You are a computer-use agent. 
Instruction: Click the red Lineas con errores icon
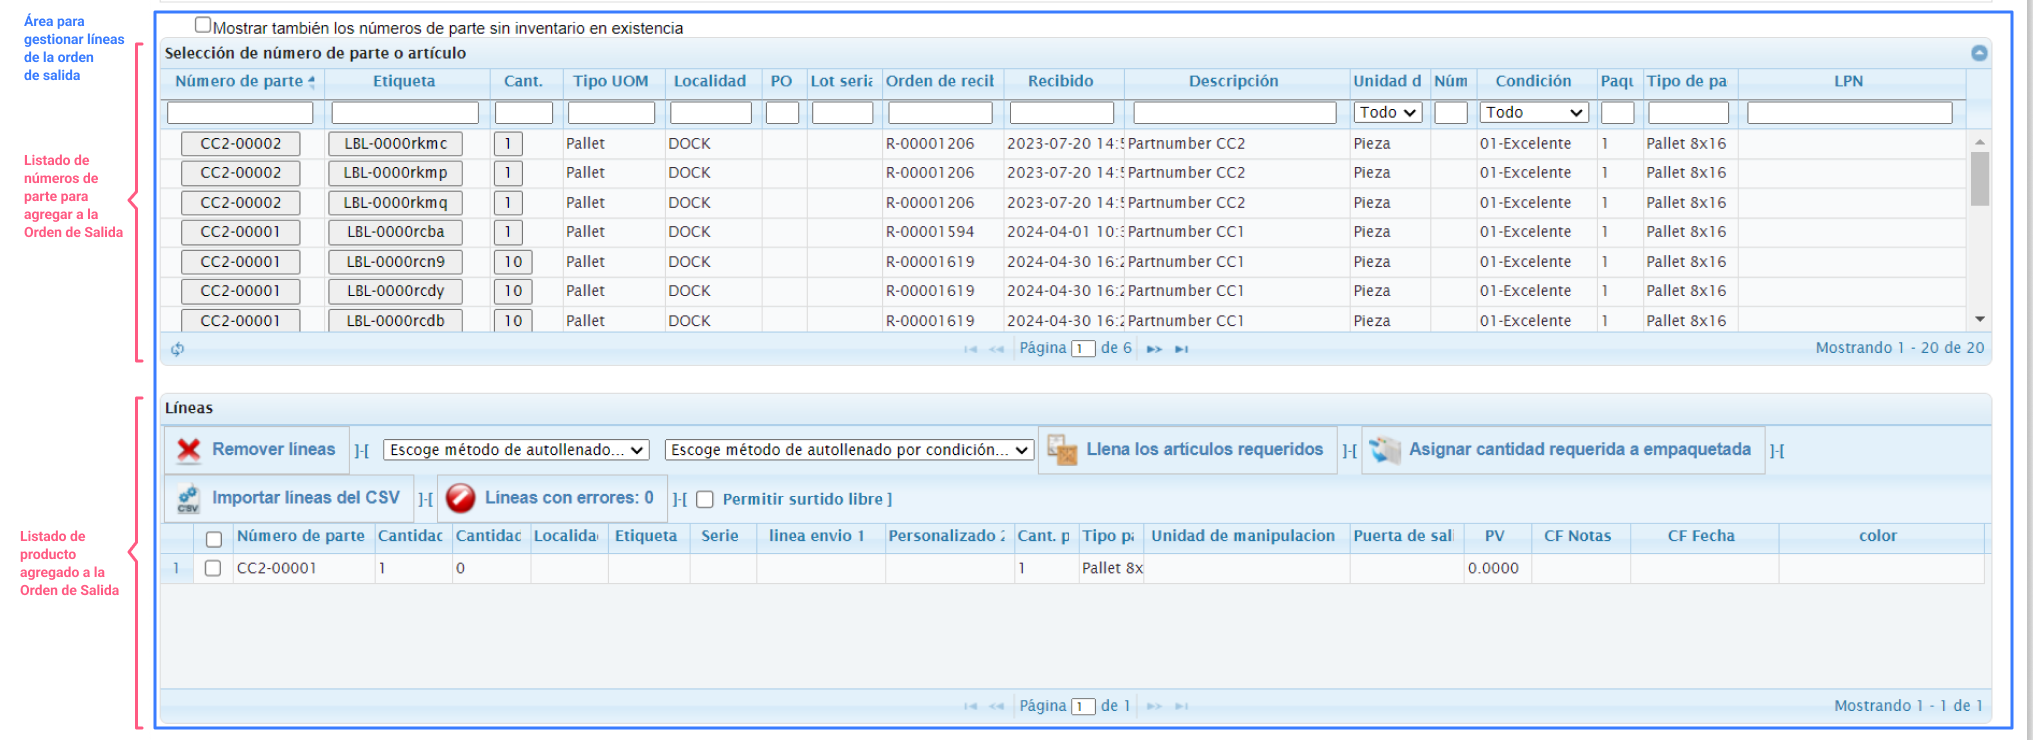pos(460,498)
